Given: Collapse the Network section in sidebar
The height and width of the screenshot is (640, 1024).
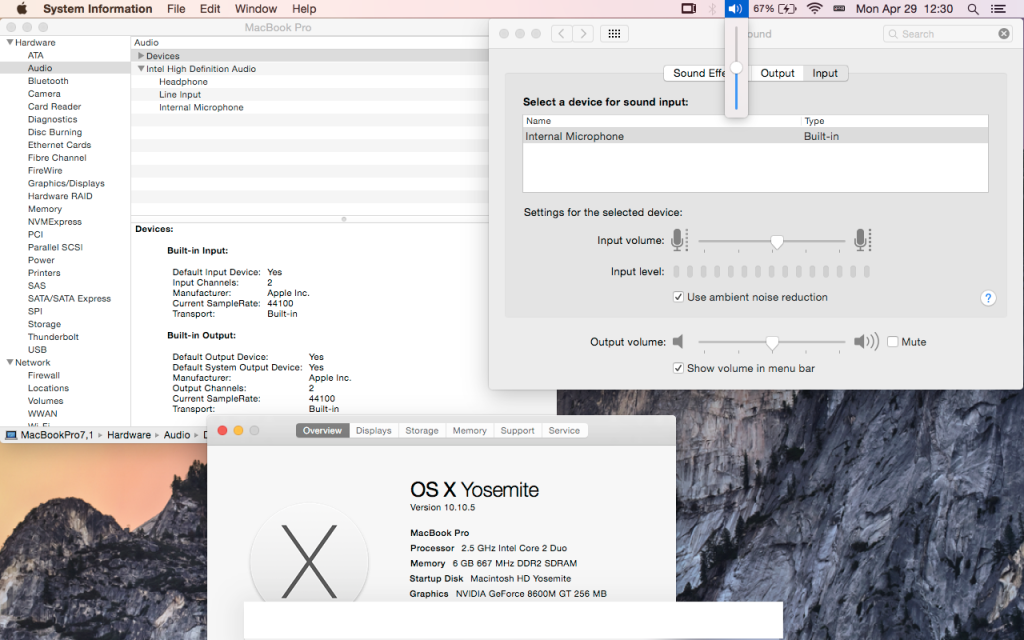Looking at the screenshot, I should [x=10, y=362].
